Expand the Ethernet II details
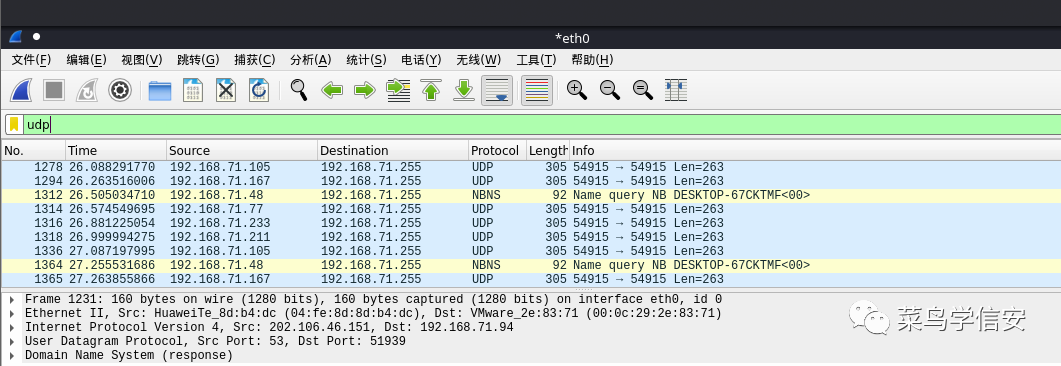Screen dimensions: 1061x366 (12, 313)
